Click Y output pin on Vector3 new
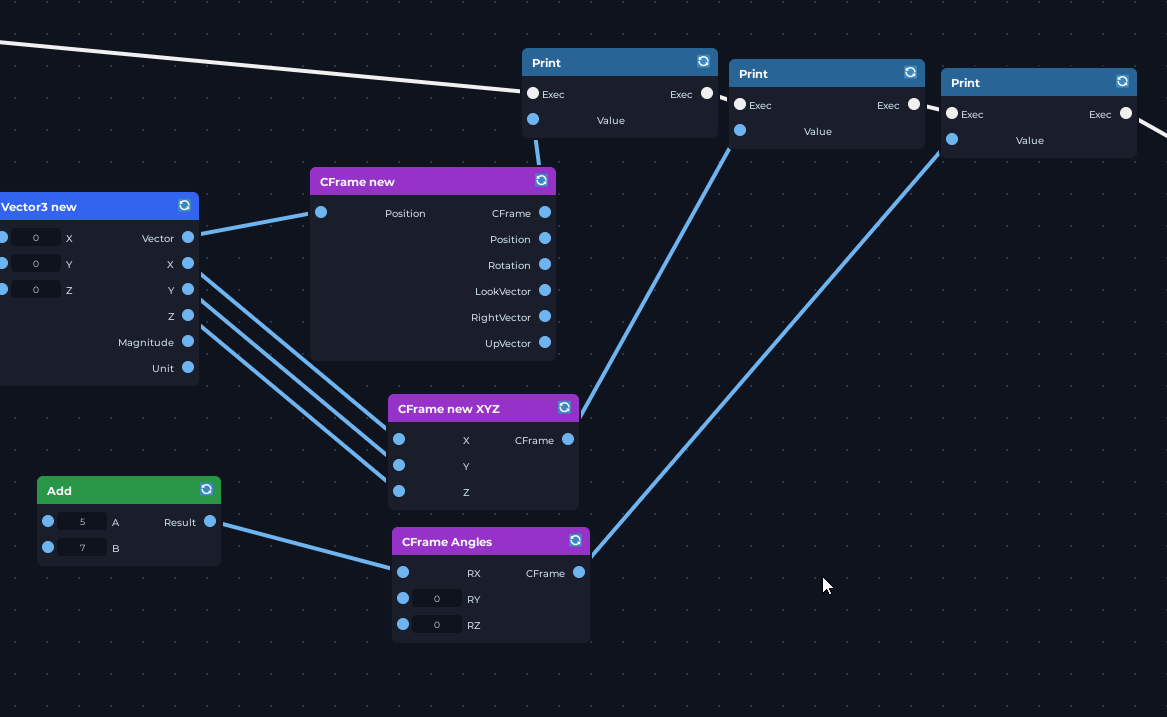Viewport: 1167px width, 717px height. pos(188,290)
